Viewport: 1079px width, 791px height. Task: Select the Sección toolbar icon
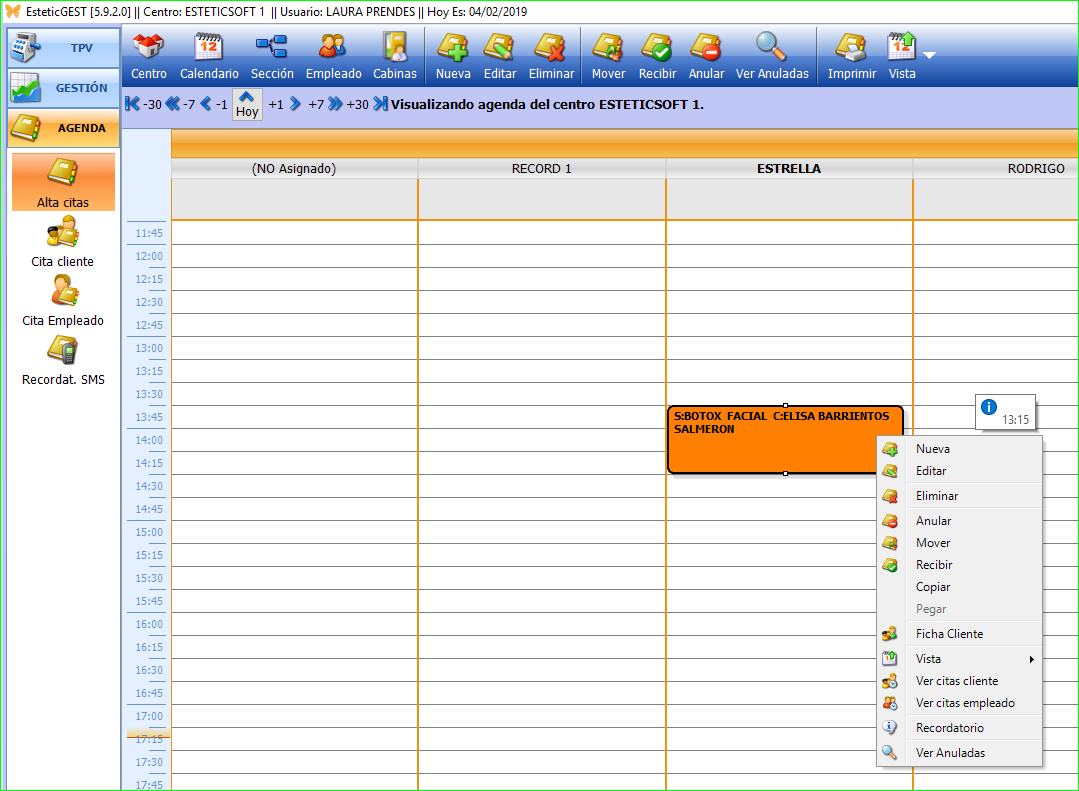[x=271, y=48]
